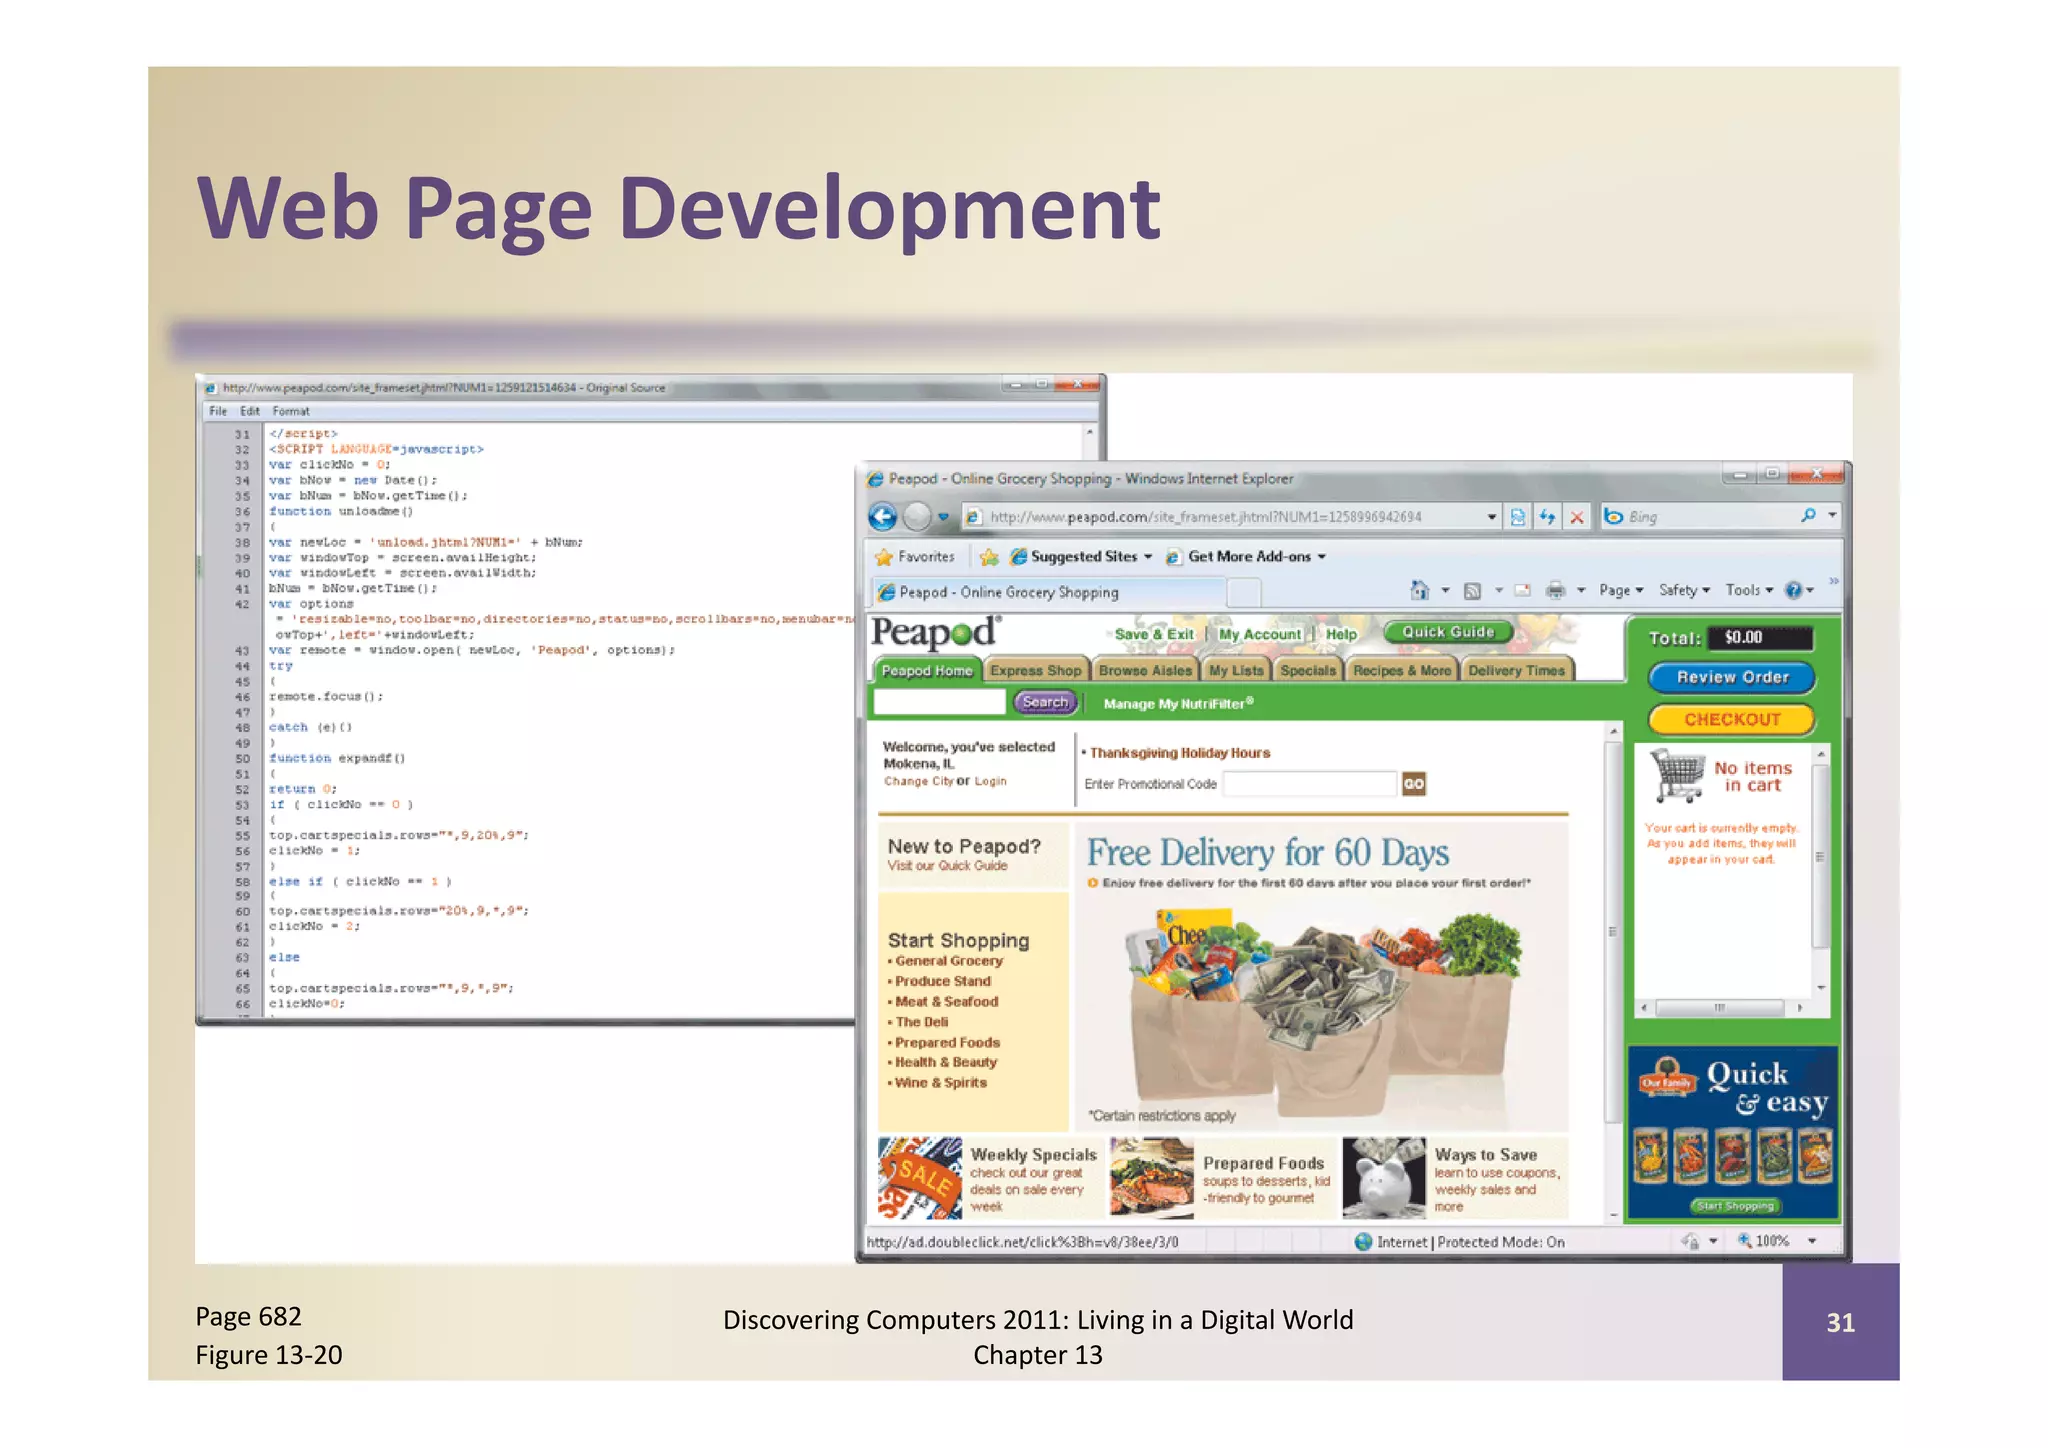Open the Wine & Spirits category

pyautogui.click(x=941, y=1083)
